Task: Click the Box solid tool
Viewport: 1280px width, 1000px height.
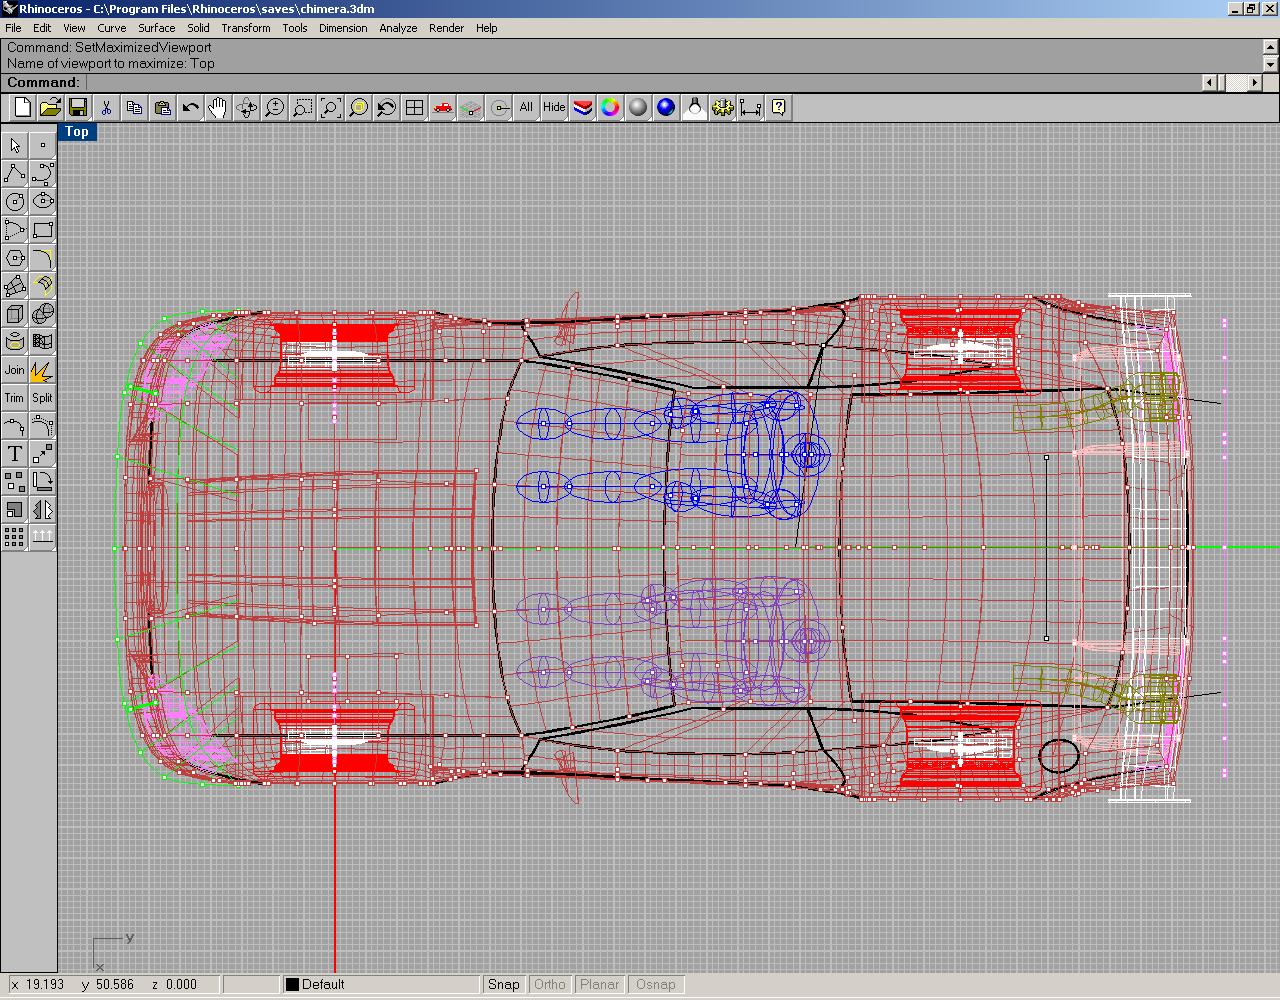Action: point(14,315)
